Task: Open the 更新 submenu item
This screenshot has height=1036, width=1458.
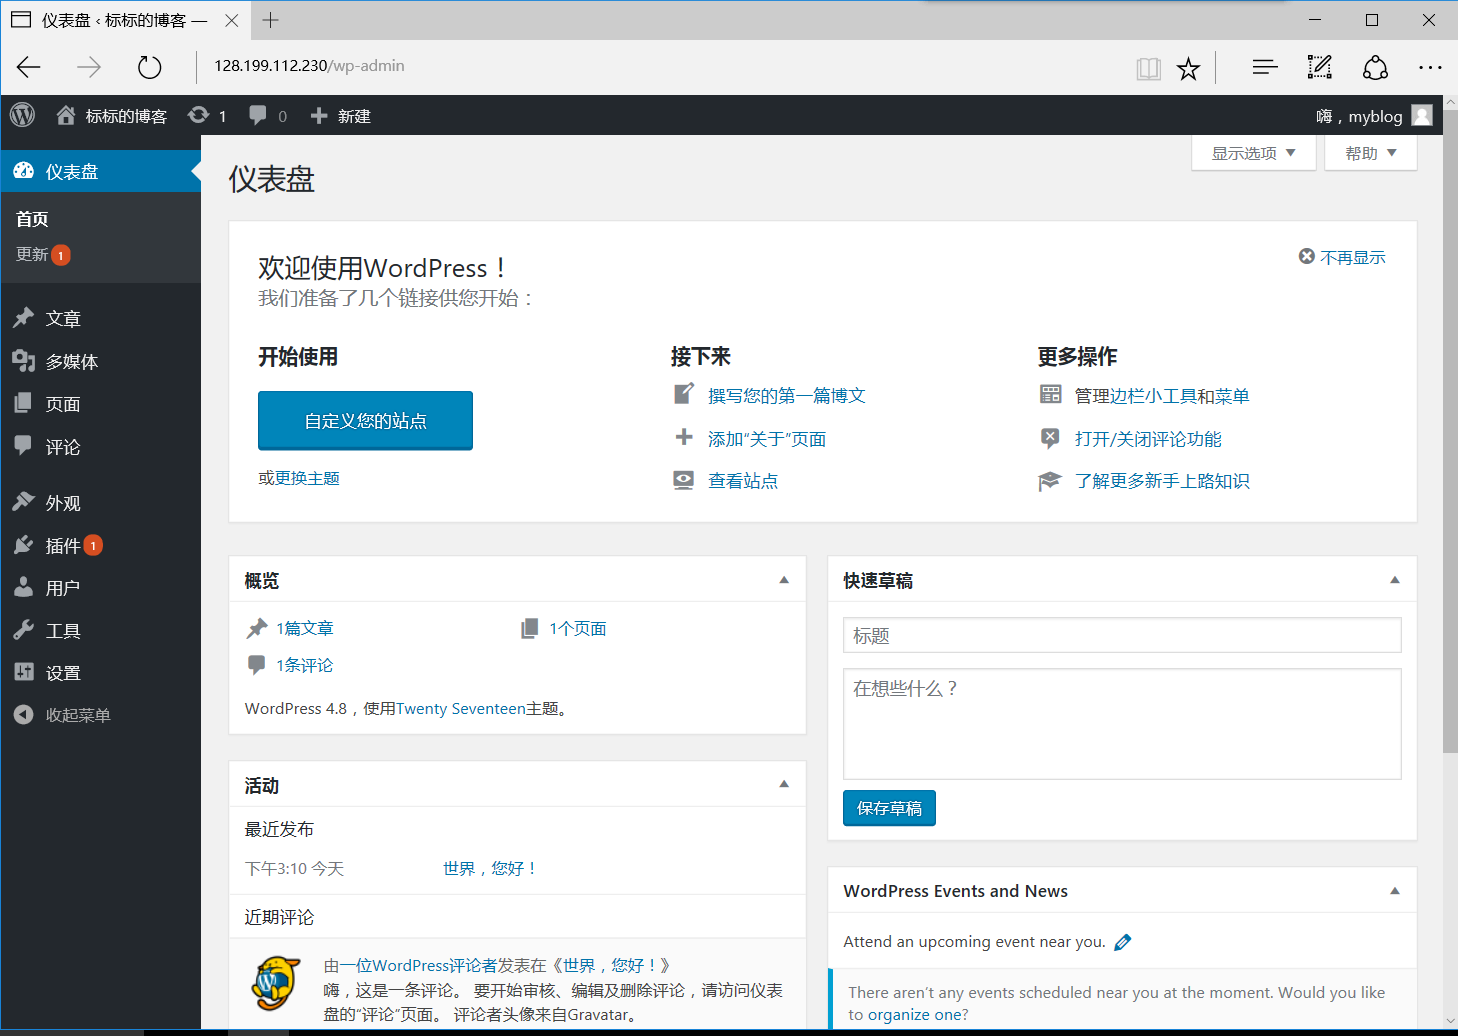Action: (x=43, y=255)
